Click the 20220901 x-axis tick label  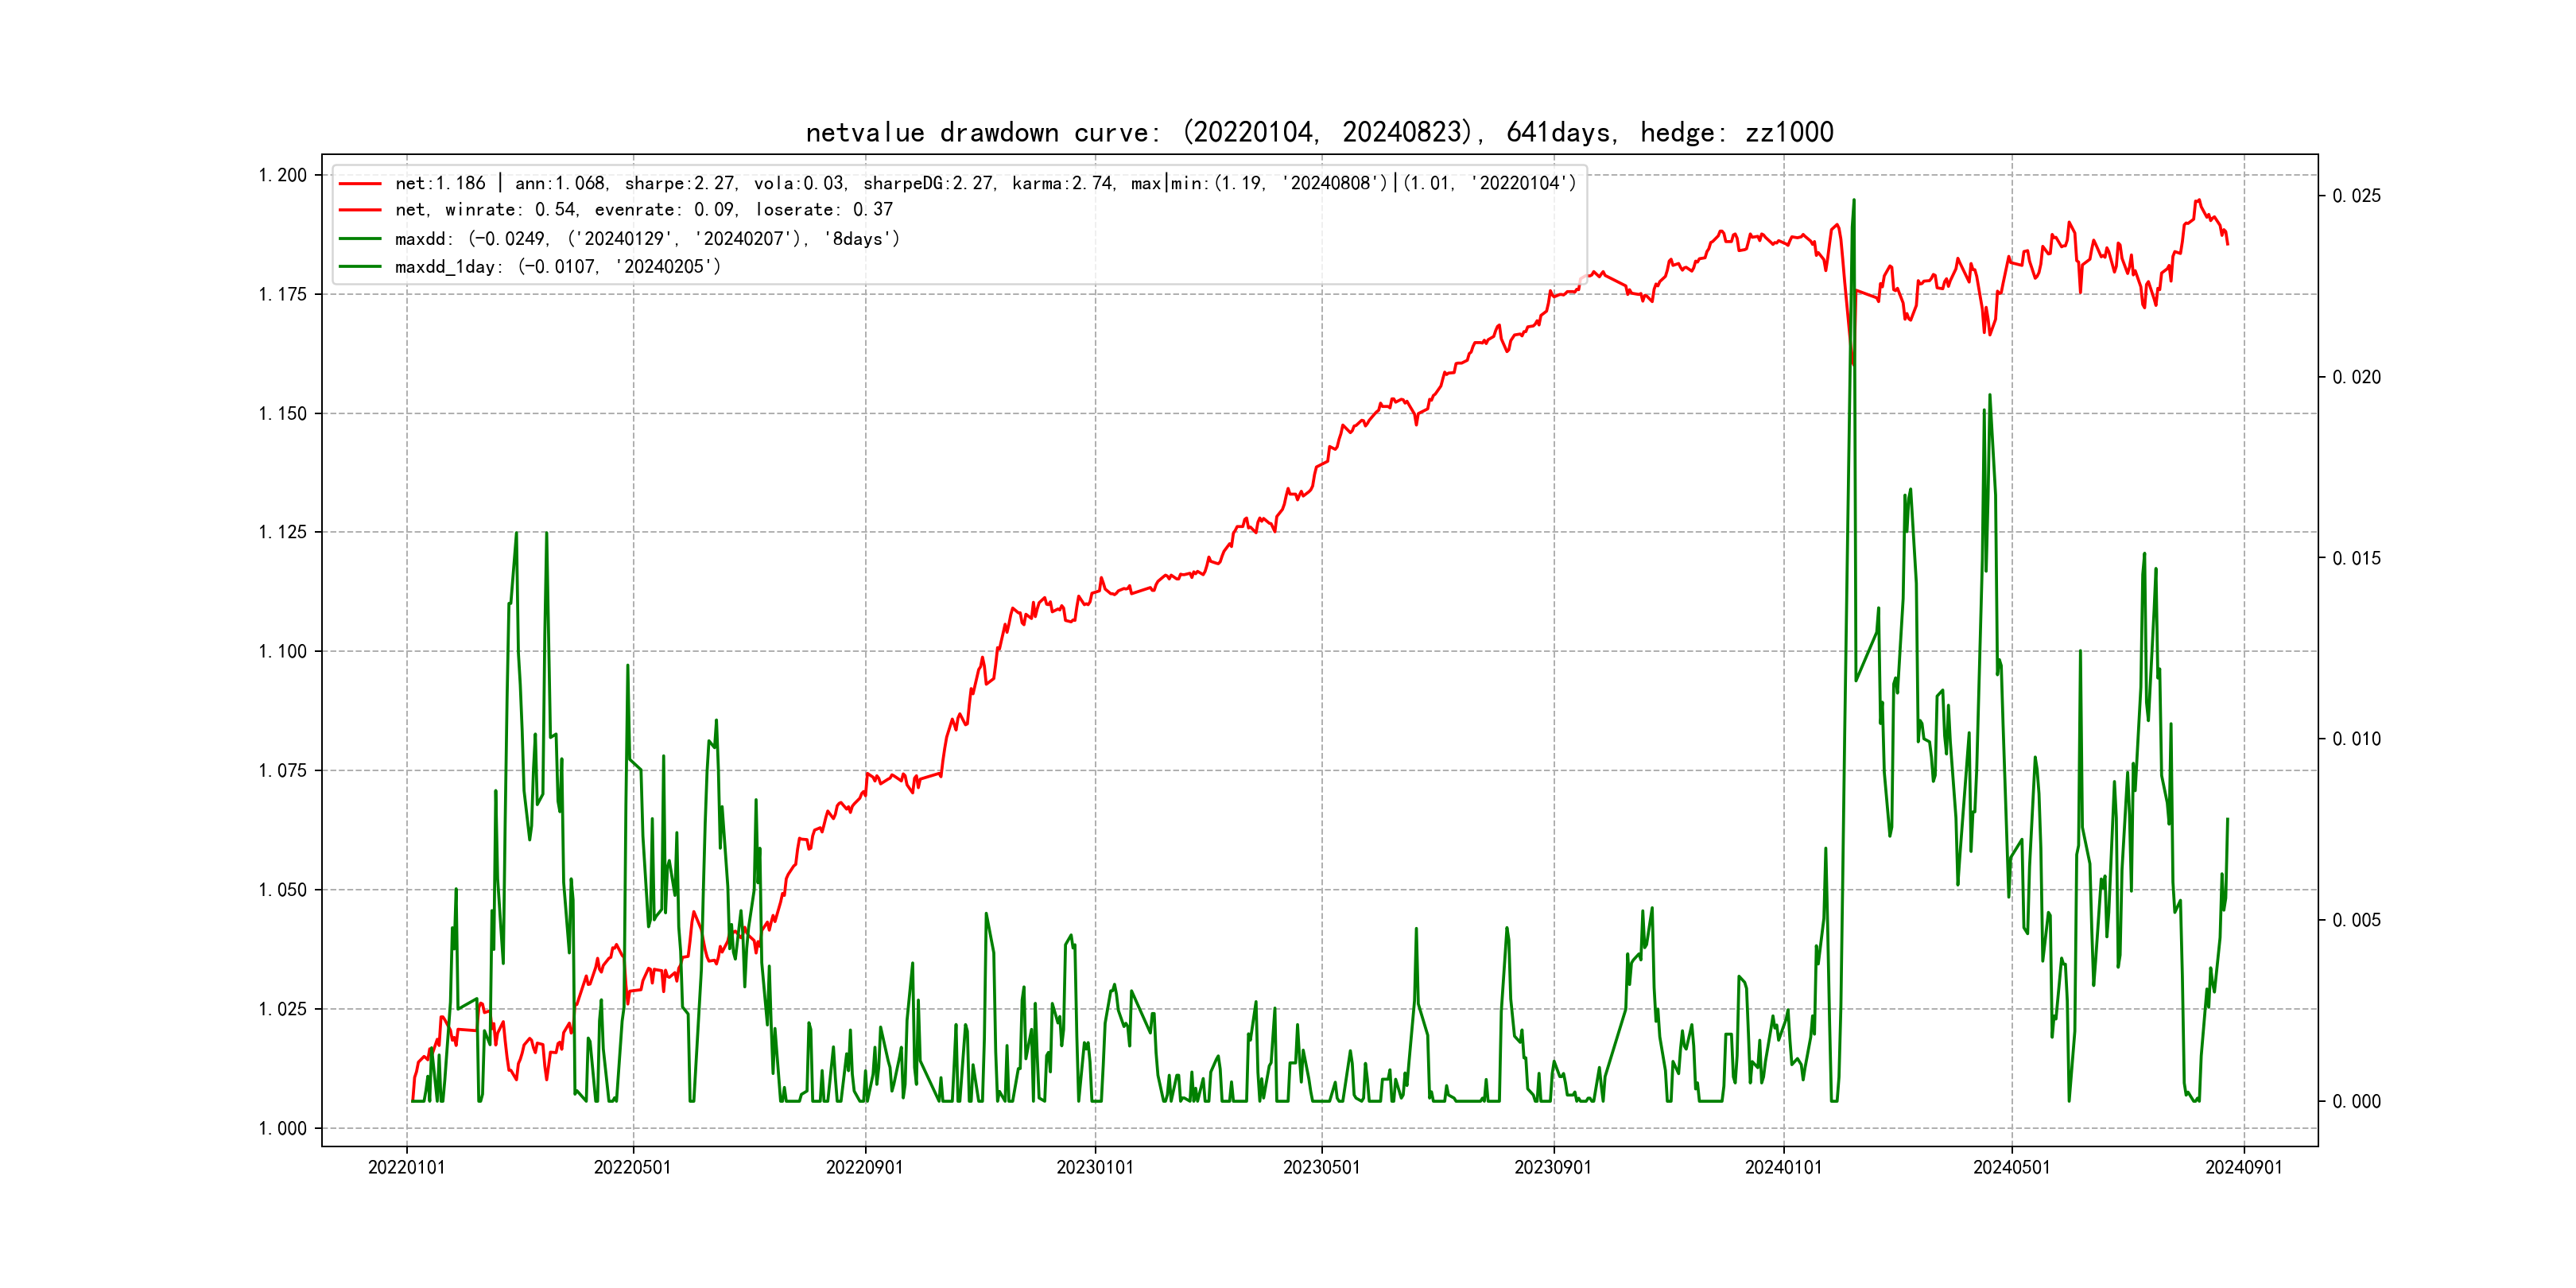[x=864, y=1167]
